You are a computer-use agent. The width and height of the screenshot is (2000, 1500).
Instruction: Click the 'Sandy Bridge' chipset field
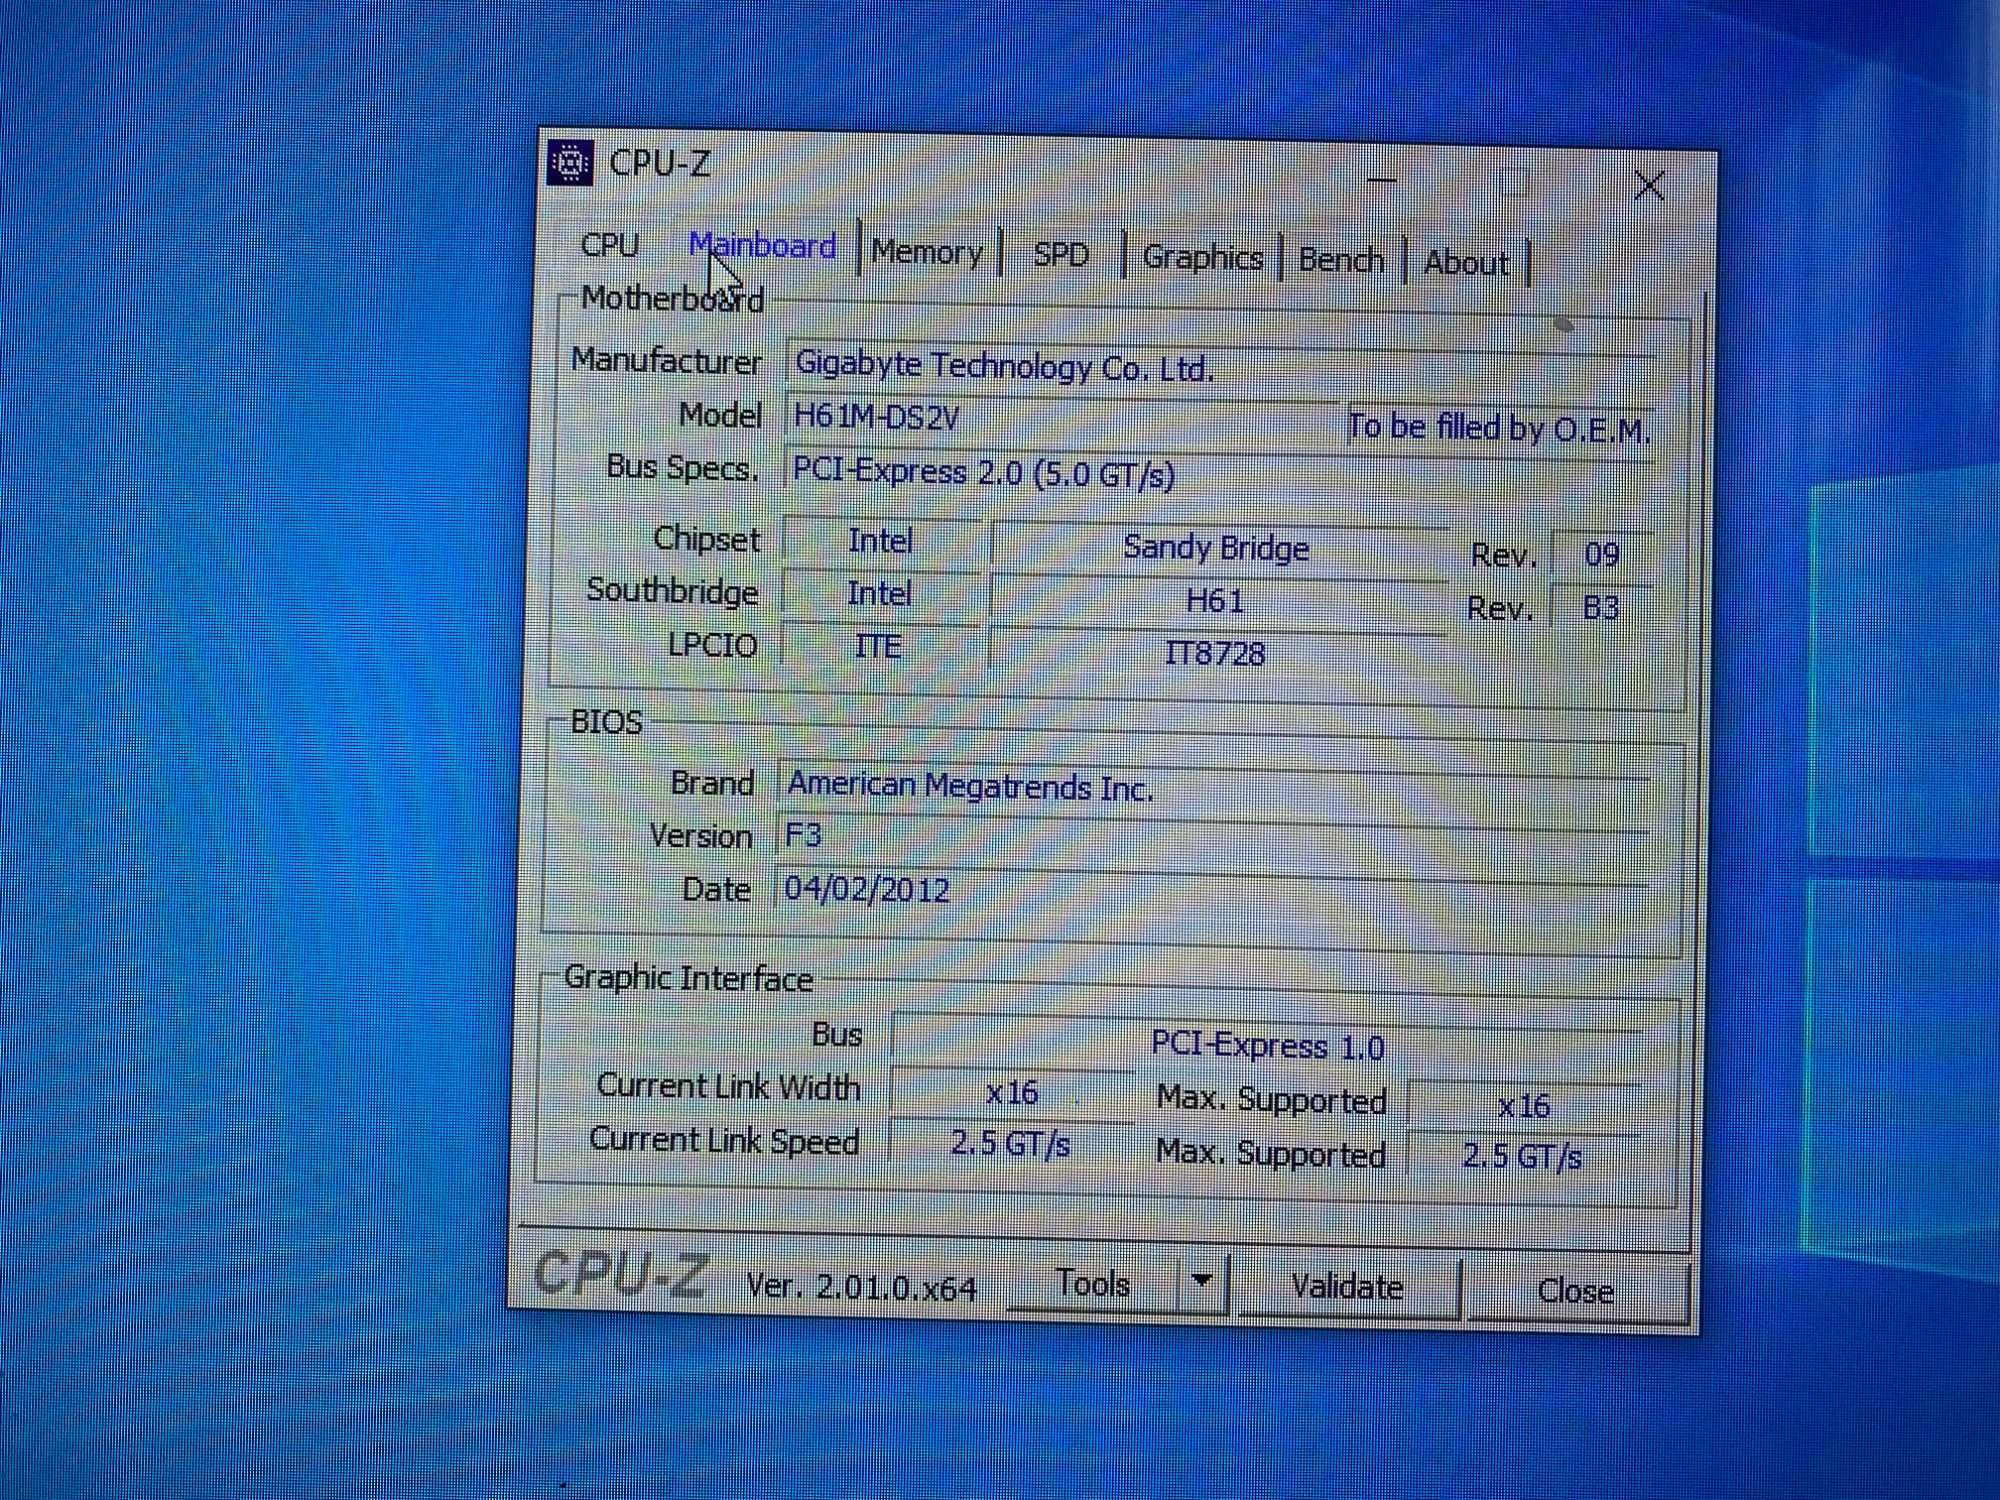(1217, 548)
